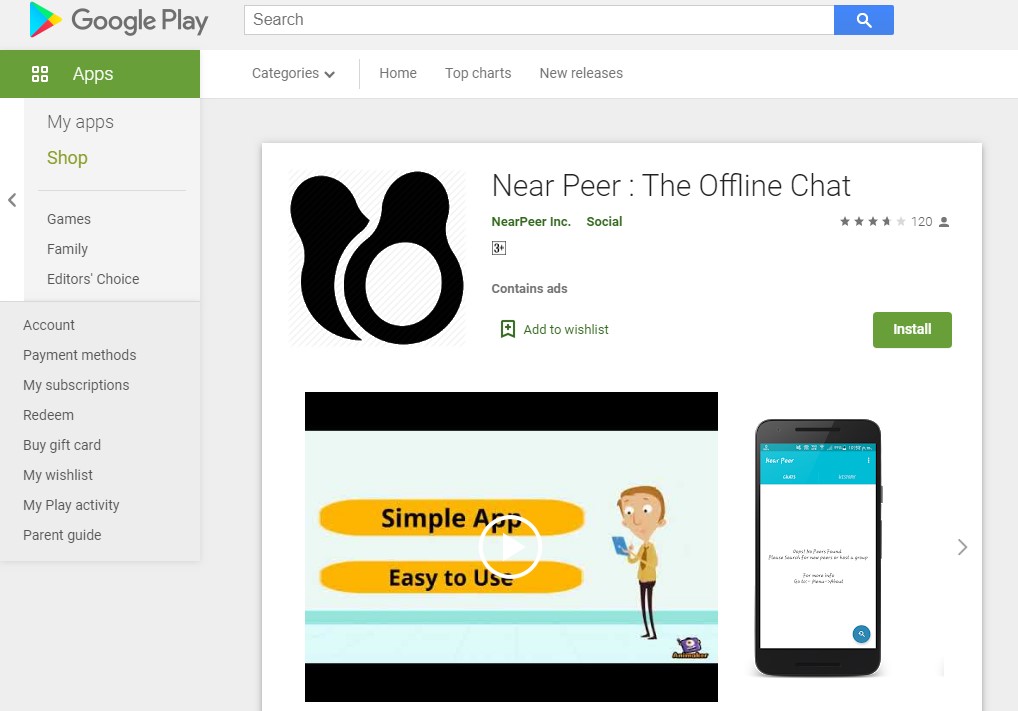Open My apps in sidebar
The image size is (1018, 711).
click(81, 122)
